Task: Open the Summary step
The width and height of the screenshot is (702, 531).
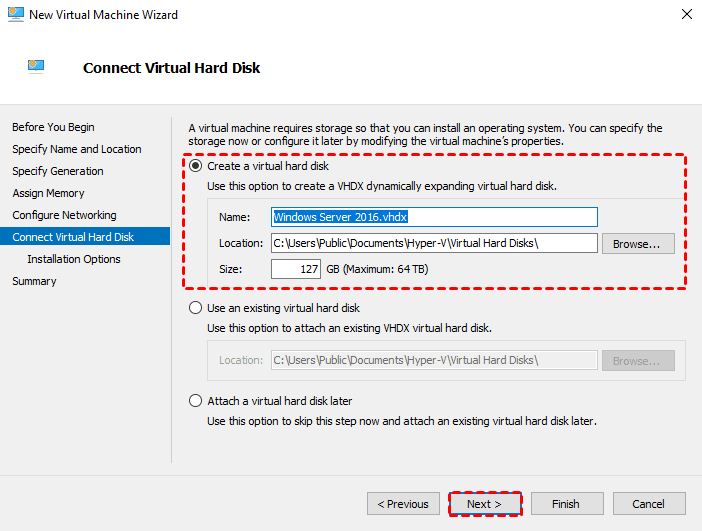Action: coord(34,281)
